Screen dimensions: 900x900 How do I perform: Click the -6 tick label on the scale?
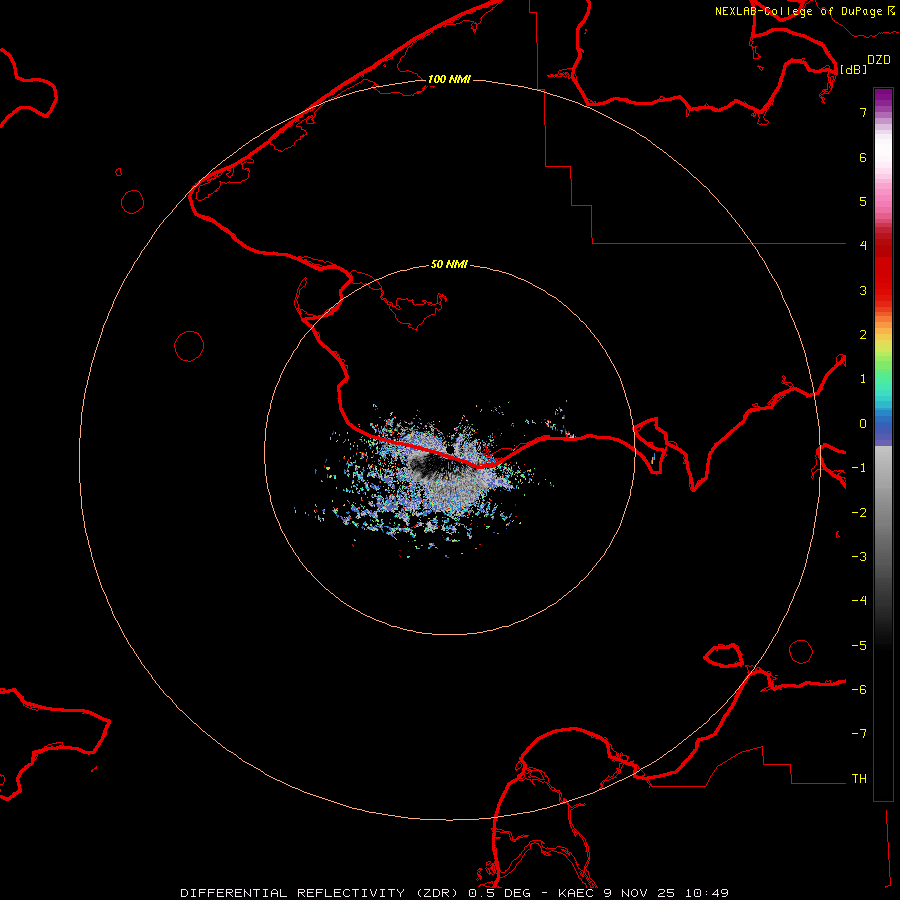coord(859,690)
